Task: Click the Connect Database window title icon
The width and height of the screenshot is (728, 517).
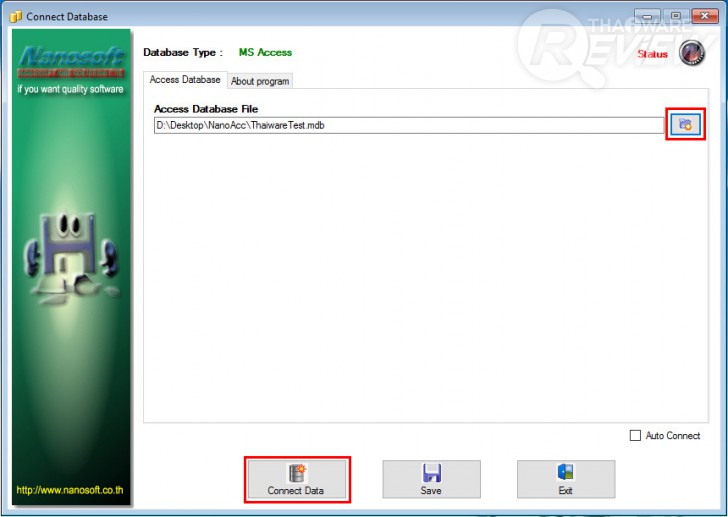Action: (16, 17)
